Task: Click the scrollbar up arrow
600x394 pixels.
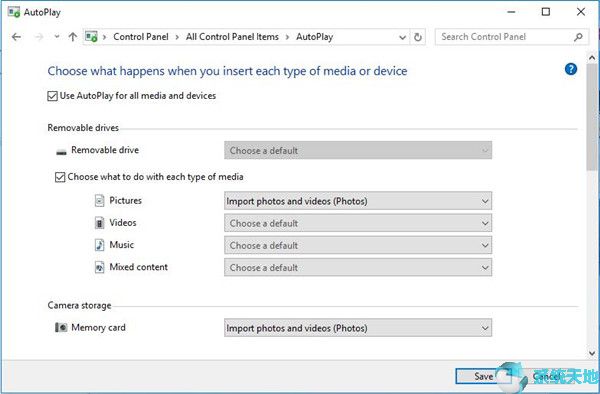Action: click(x=592, y=58)
